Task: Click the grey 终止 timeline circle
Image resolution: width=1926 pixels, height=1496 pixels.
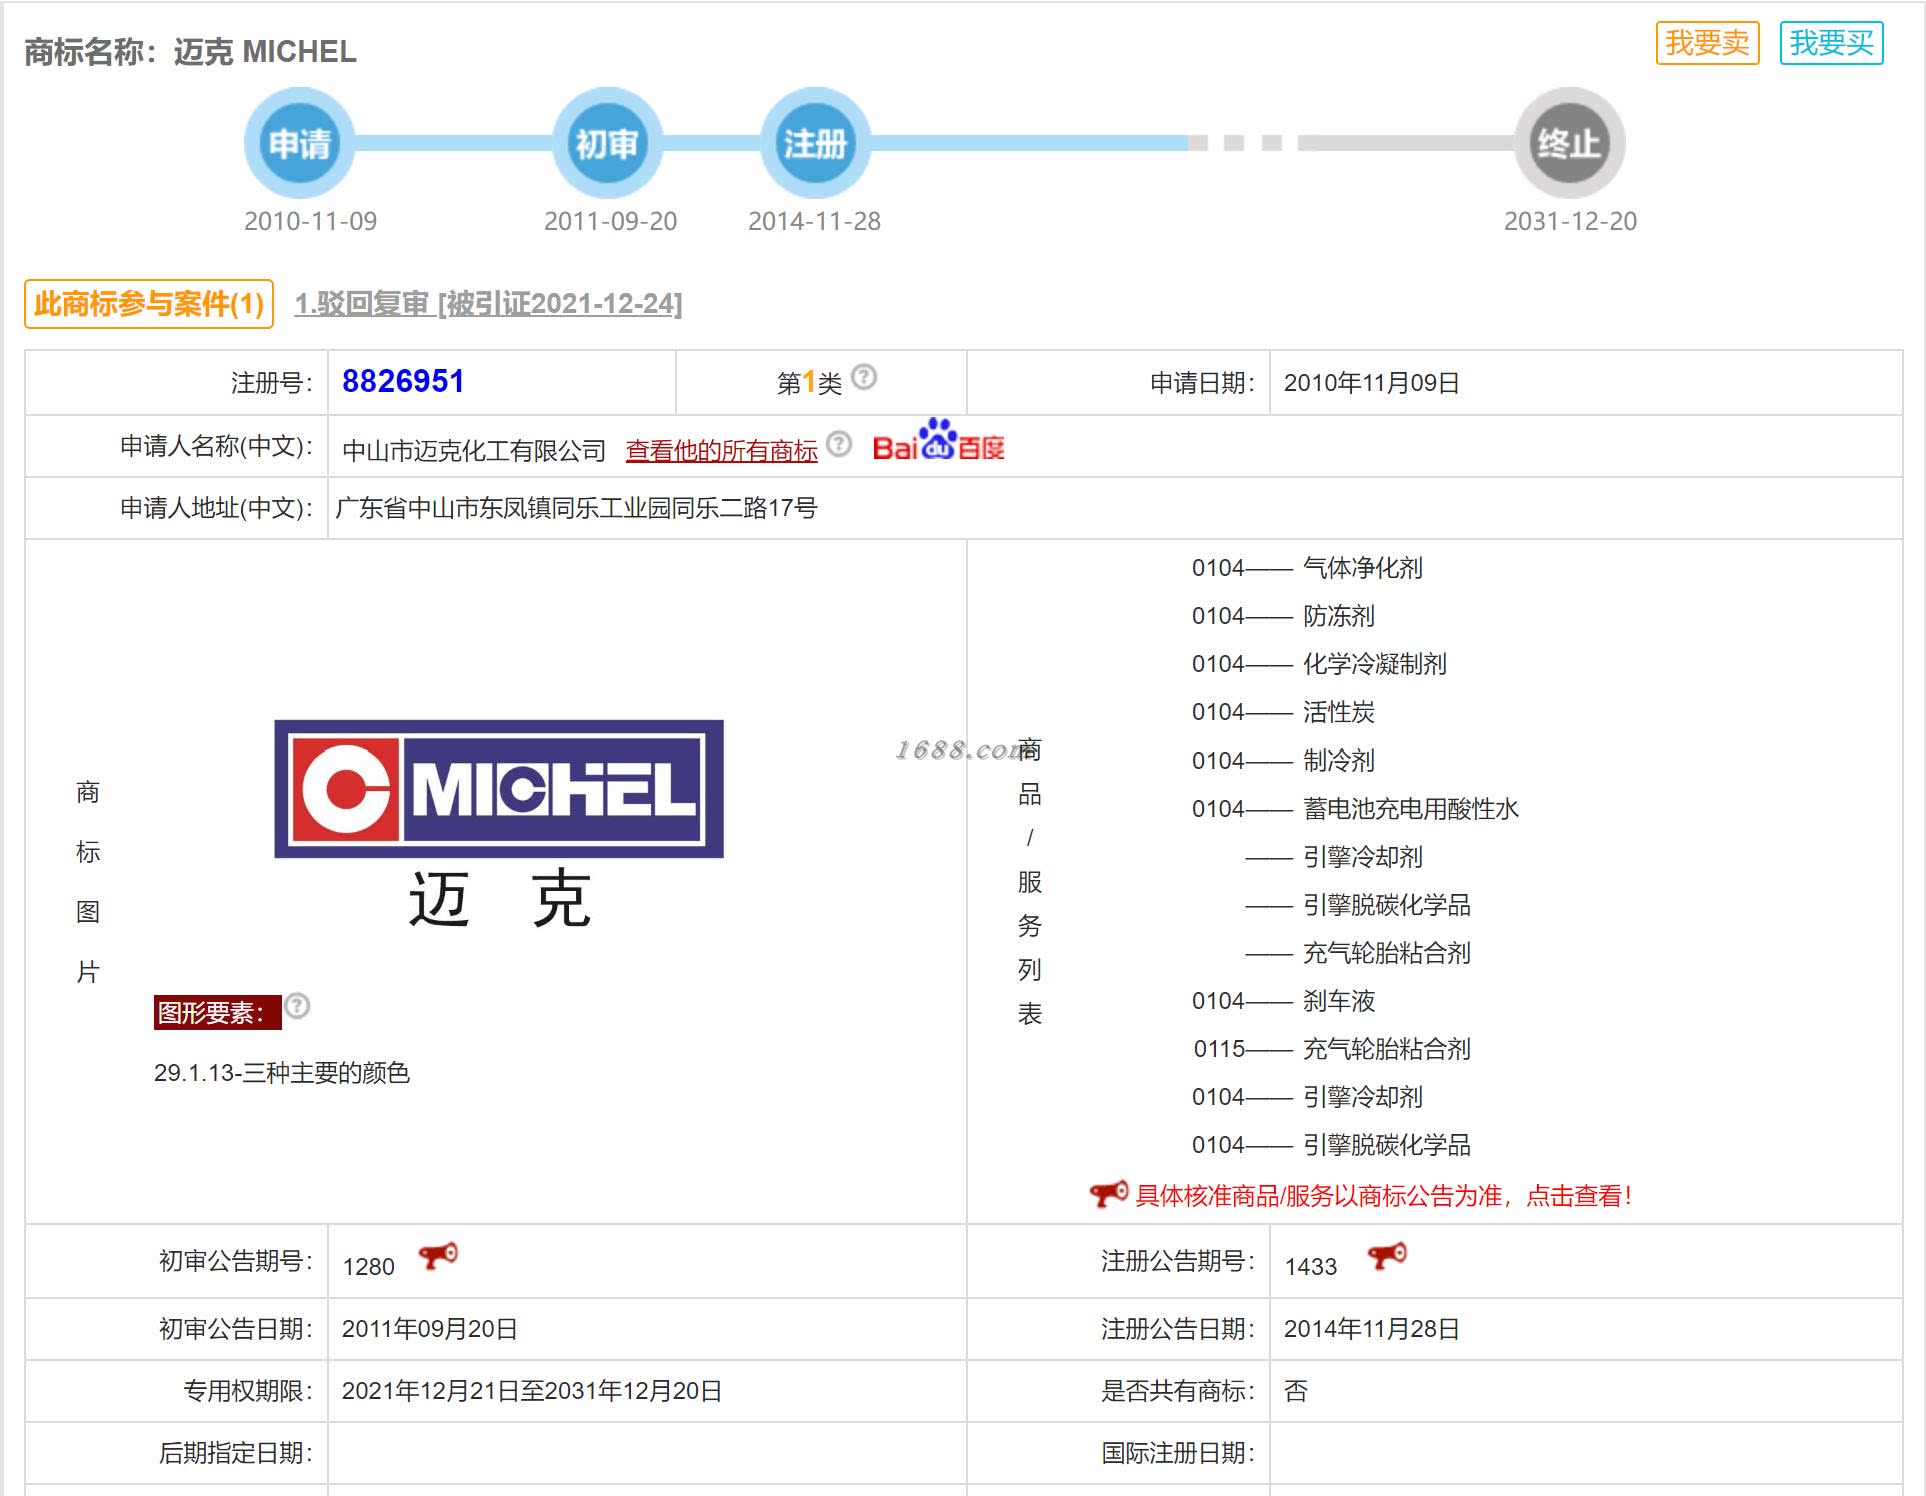Action: (1569, 144)
